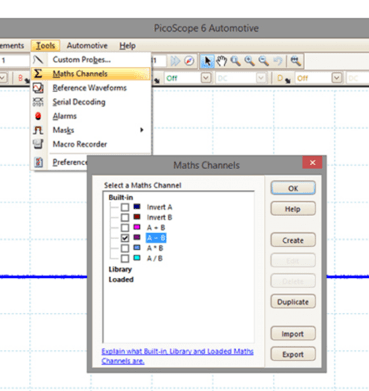Viewport: 369px width, 391px height.
Task: Enable the Invert A checkbox
Action: (125, 207)
